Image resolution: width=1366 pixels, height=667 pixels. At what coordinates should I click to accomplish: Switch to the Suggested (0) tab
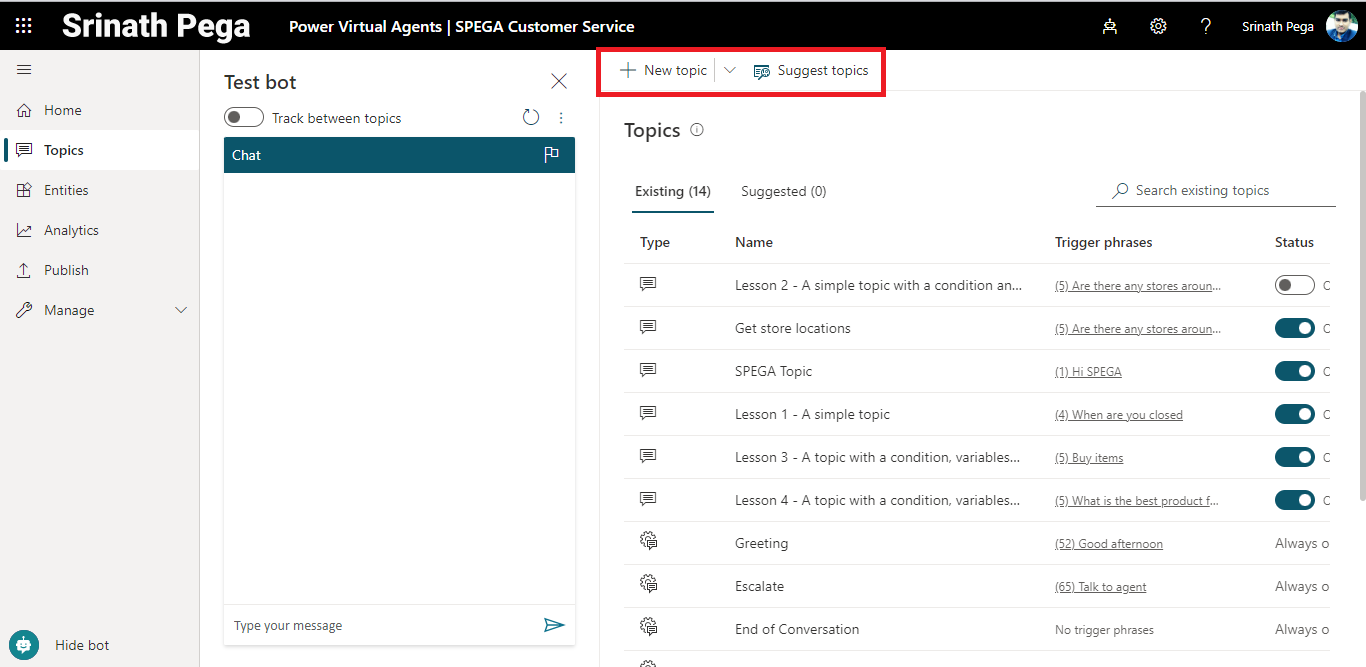tap(783, 191)
